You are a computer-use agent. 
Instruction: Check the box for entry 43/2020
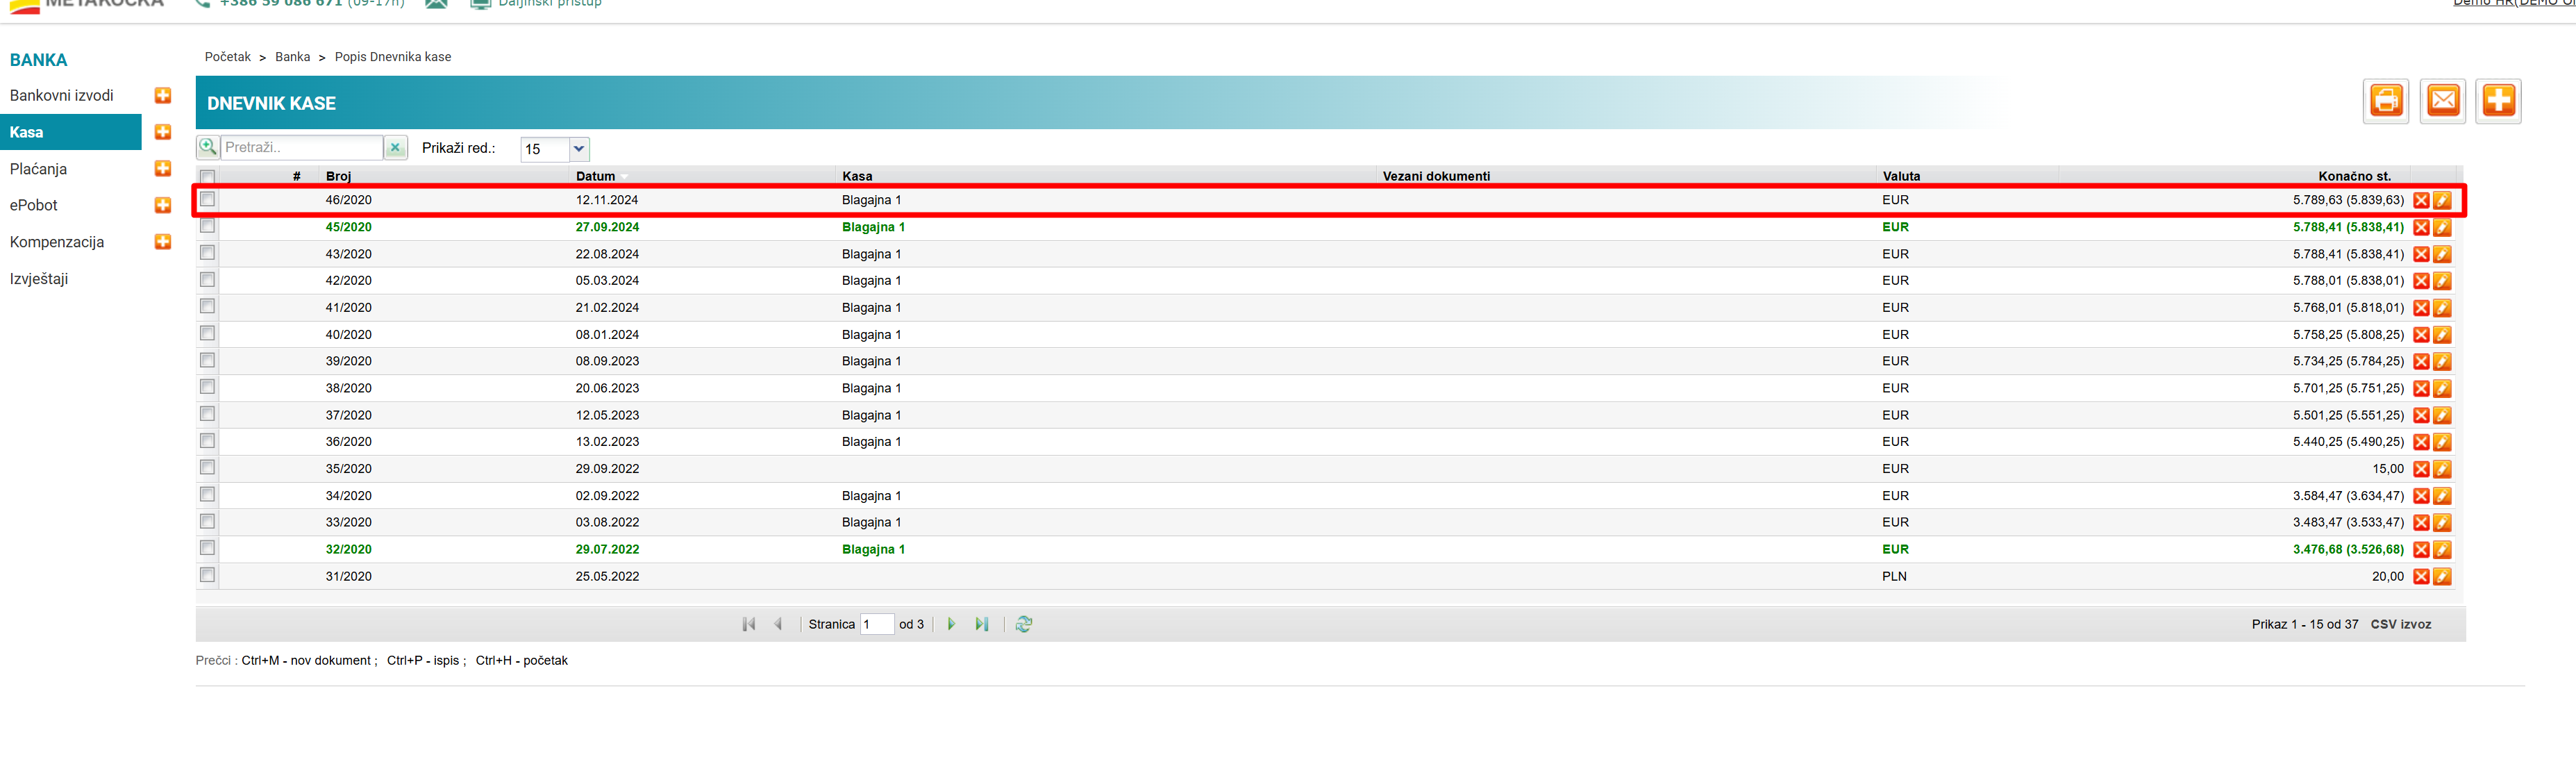click(x=207, y=253)
